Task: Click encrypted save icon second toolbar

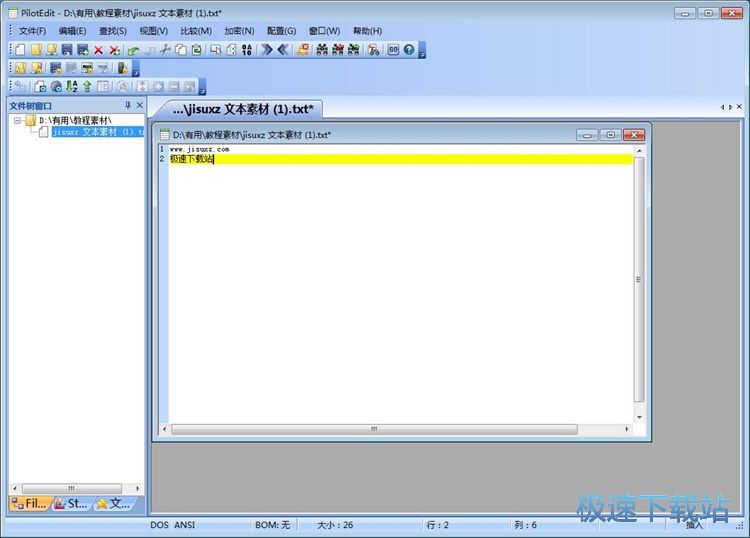Action: [x=56, y=68]
